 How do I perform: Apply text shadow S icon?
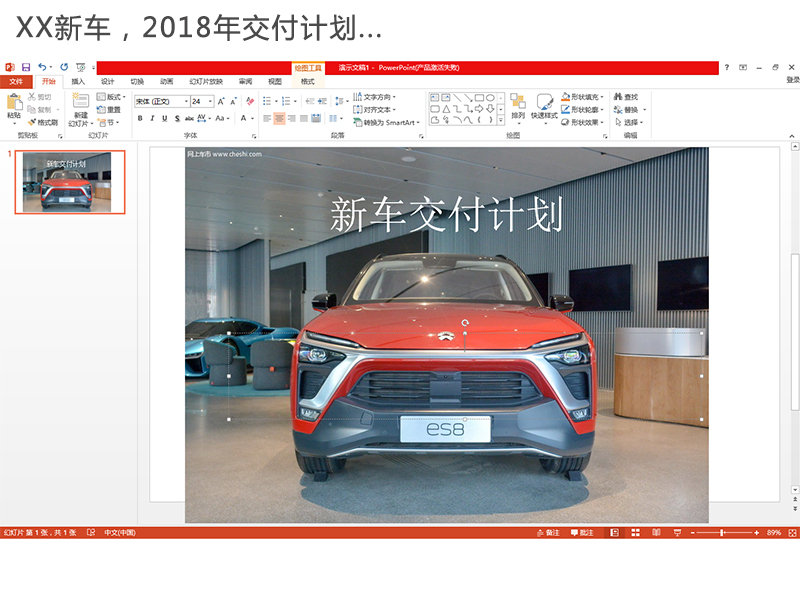pos(177,118)
